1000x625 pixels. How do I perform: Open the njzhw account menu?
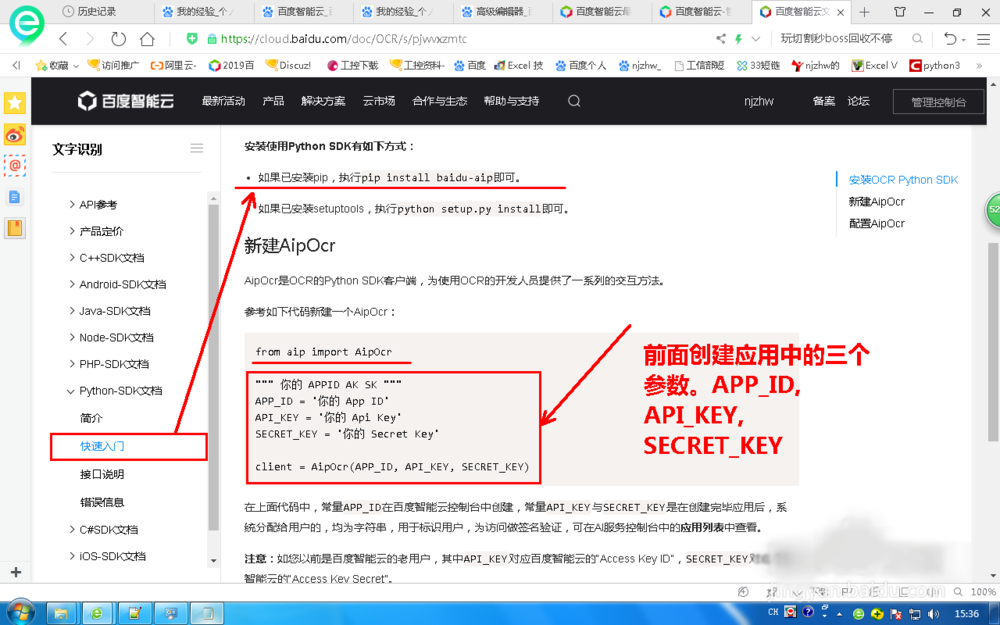[759, 101]
